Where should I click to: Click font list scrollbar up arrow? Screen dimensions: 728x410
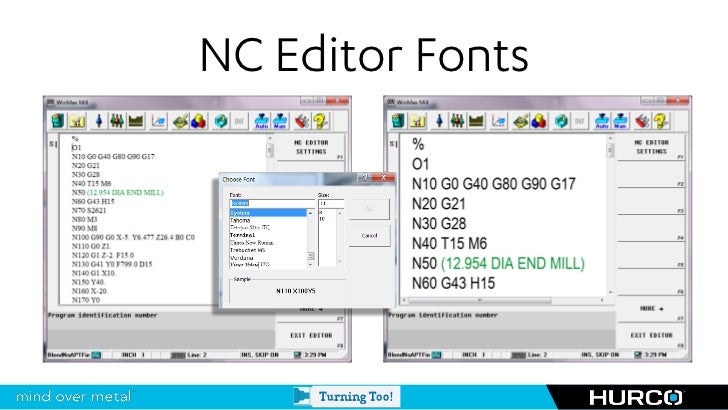(x=311, y=213)
